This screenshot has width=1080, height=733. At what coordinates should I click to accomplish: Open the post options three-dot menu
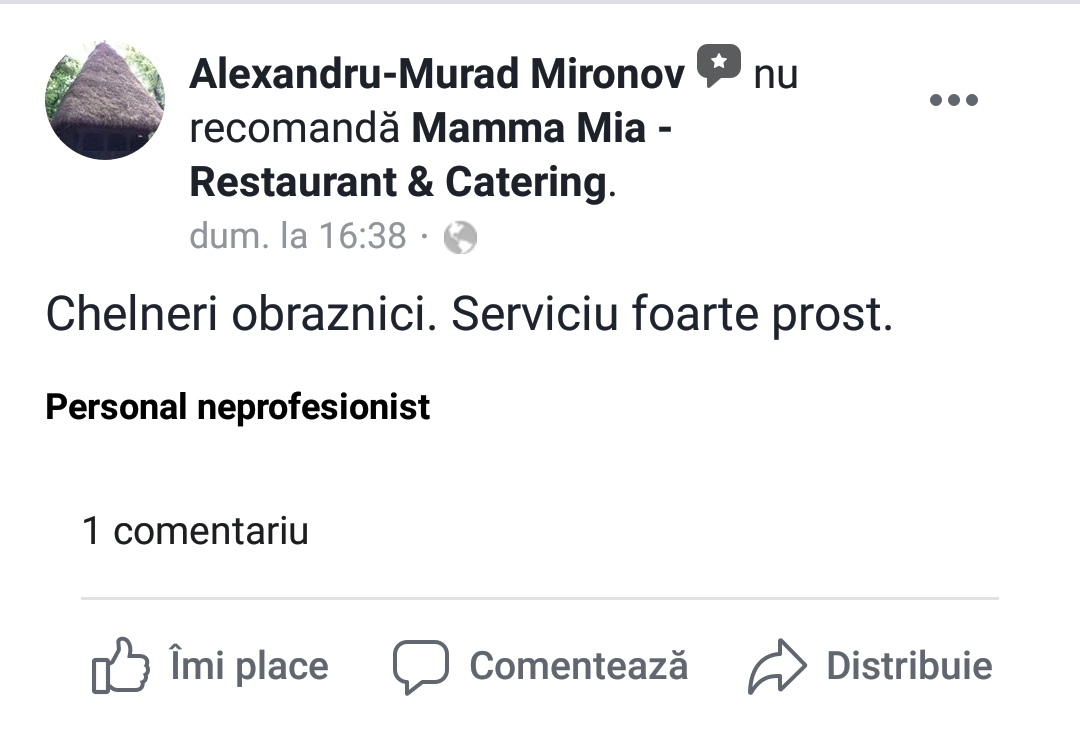click(x=953, y=100)
